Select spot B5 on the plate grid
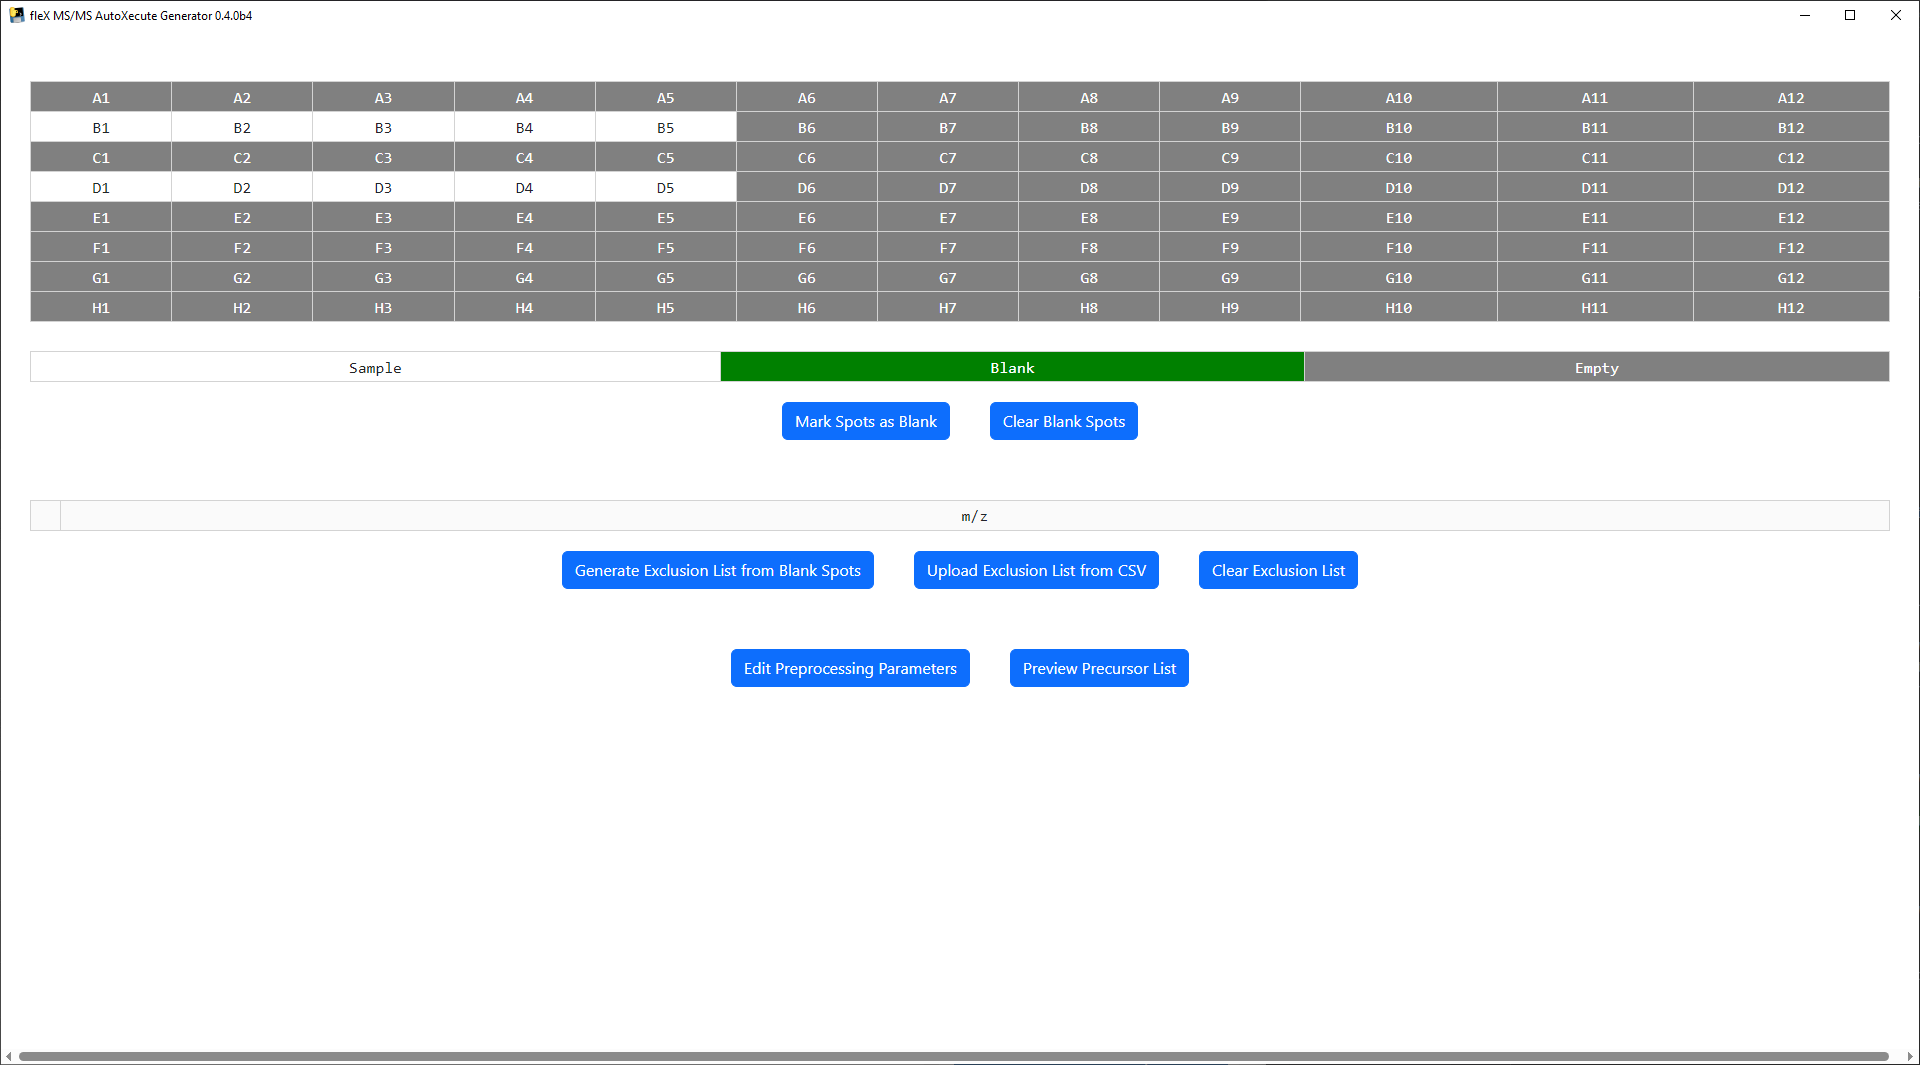This screenshot has width=1920, height=1065. tap(665, 127)
